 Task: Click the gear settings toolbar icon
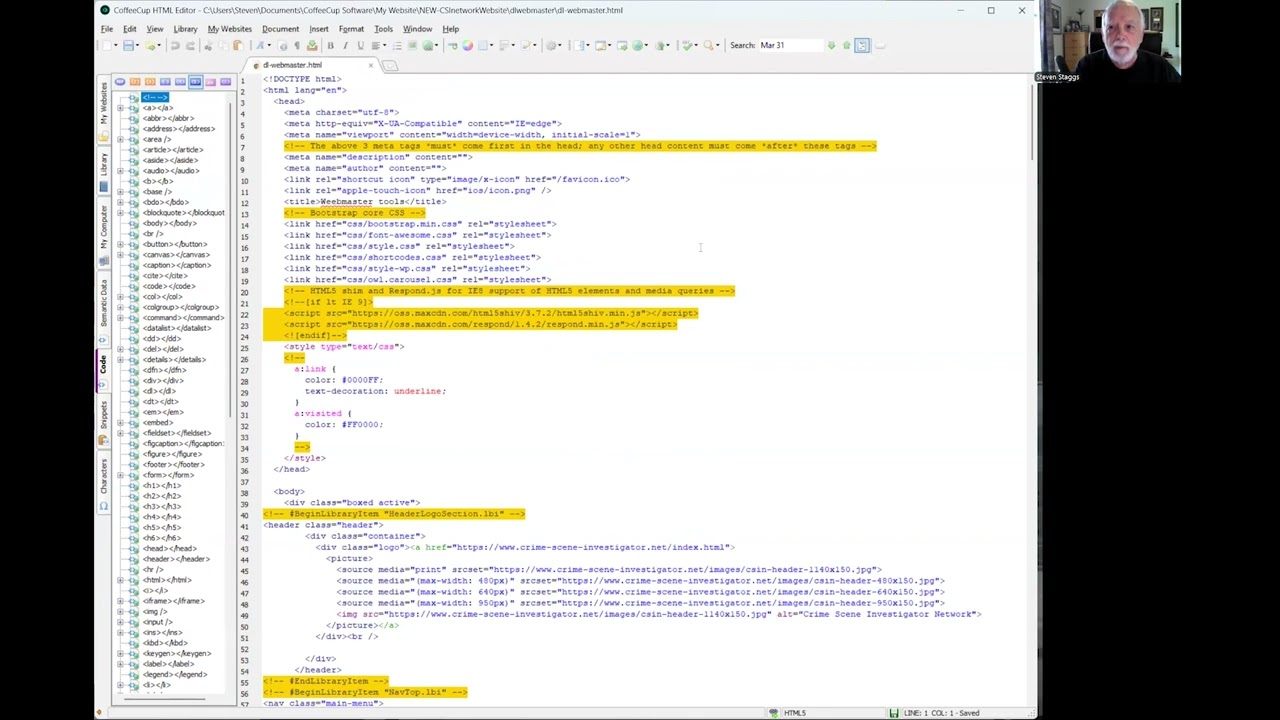pyautogui.click(x=550, y=45)
